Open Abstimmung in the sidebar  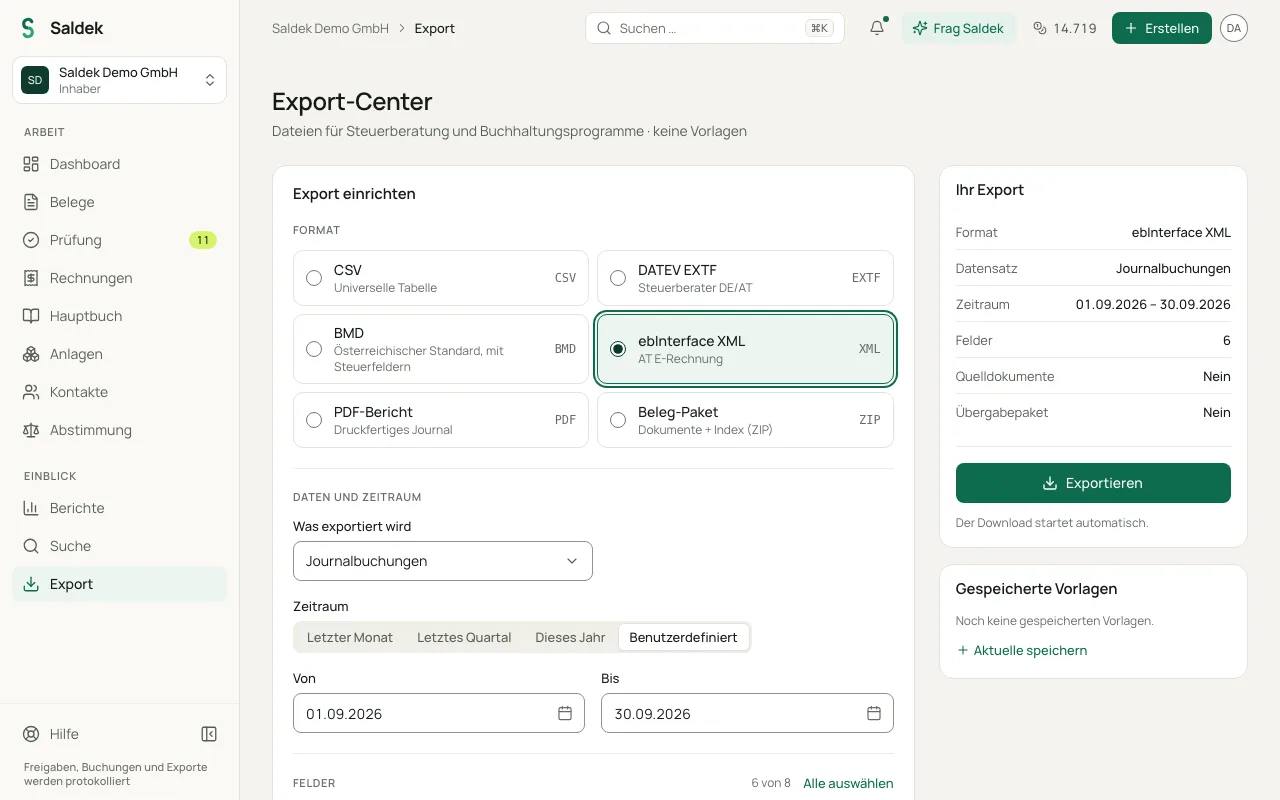tap(120, 430)
